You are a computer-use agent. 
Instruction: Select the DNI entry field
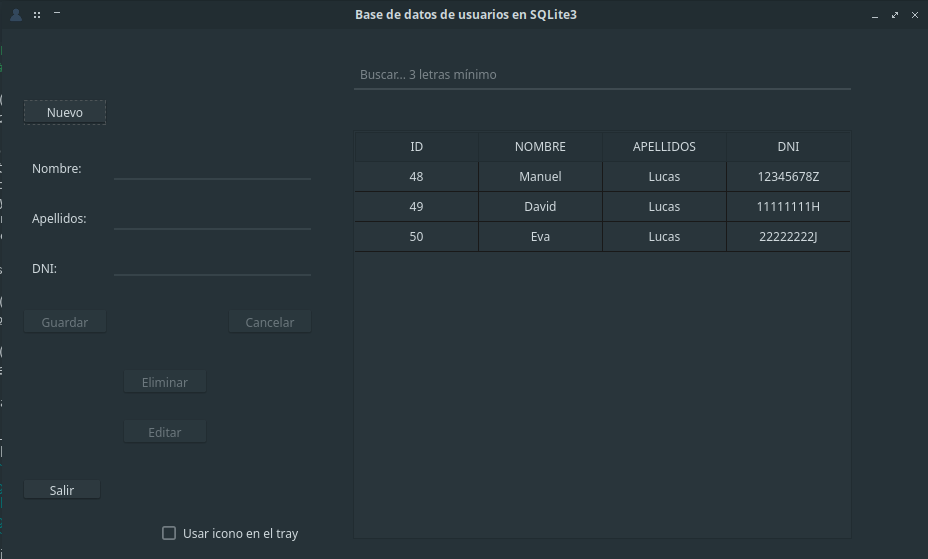212,268
